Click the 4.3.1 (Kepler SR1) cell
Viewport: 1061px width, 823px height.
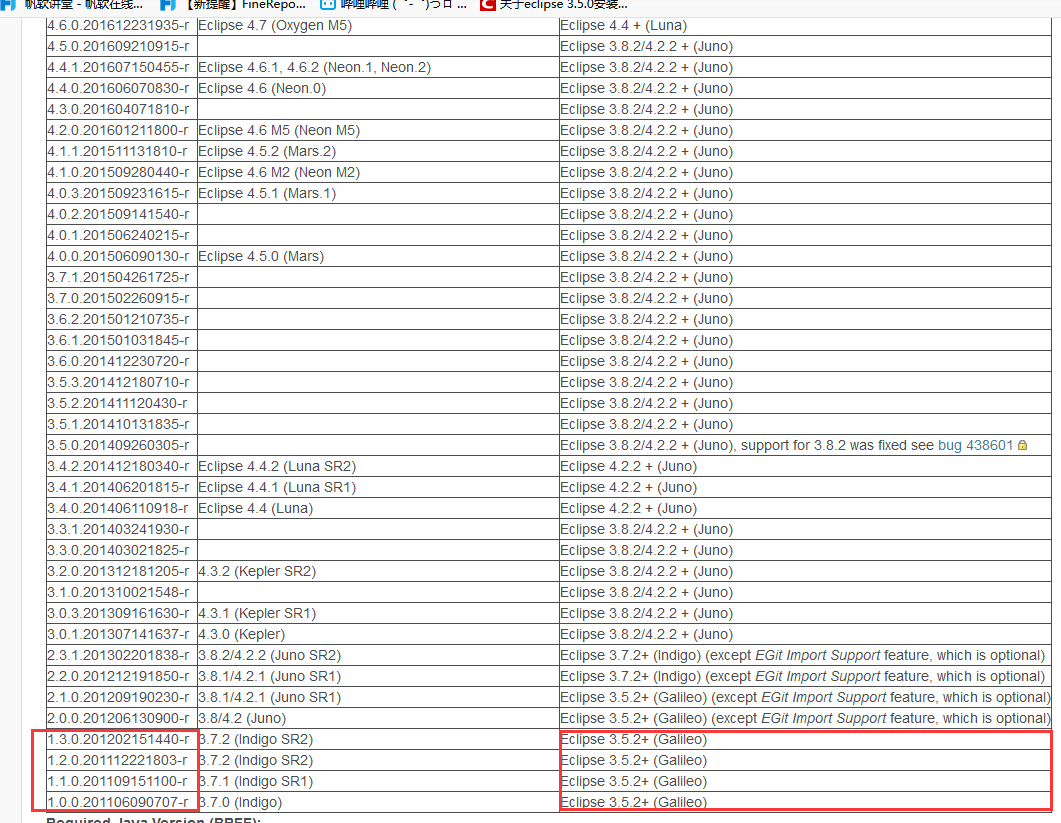[x=378, y=613]
